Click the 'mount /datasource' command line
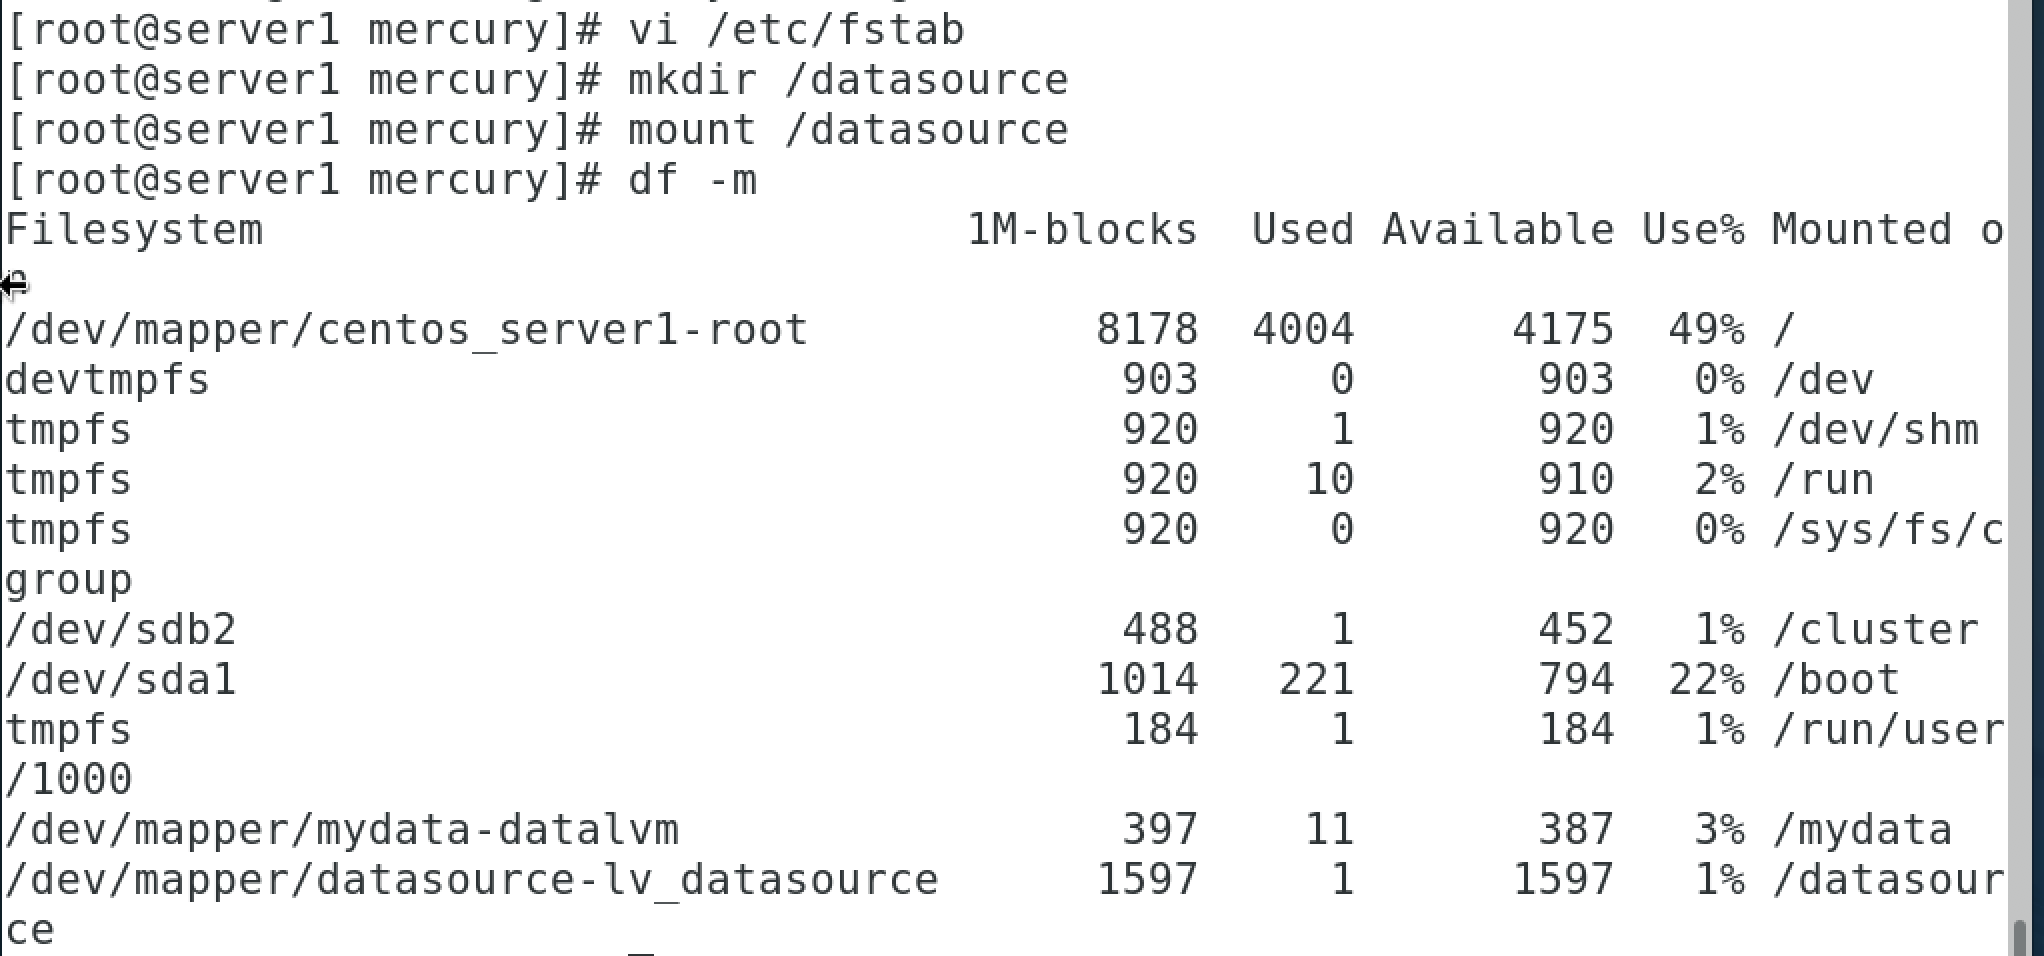2044x956 pixels. (537, 129)
